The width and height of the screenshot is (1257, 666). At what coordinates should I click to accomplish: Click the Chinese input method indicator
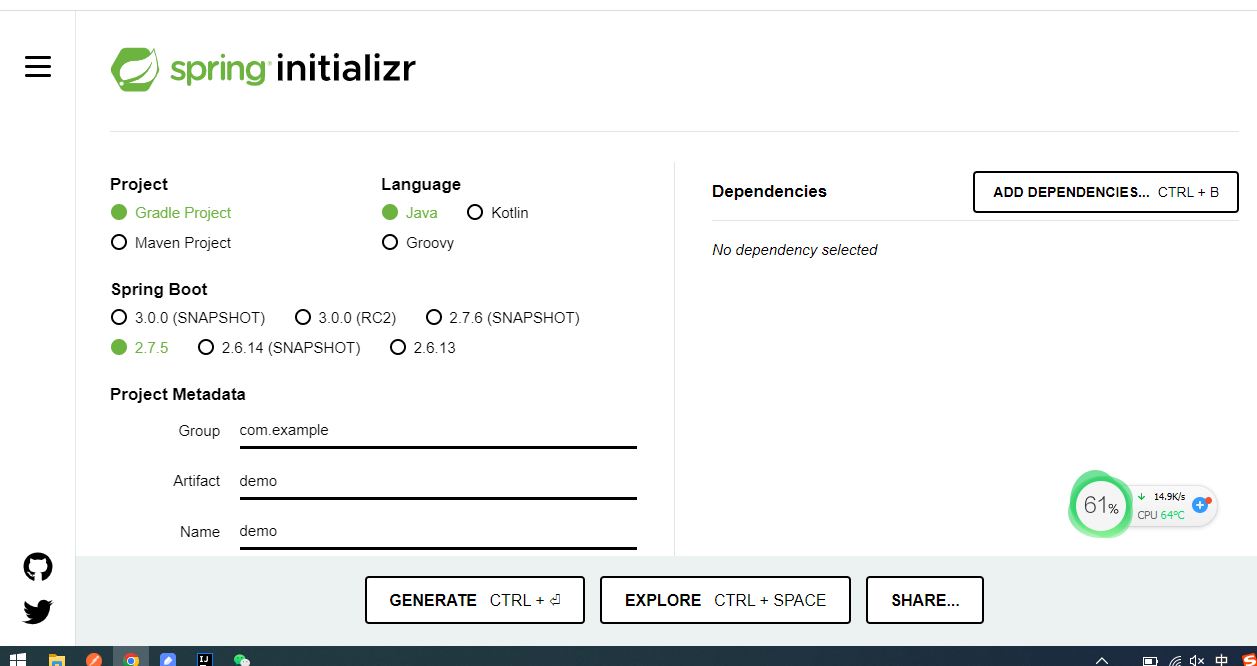pos(1222,661)
